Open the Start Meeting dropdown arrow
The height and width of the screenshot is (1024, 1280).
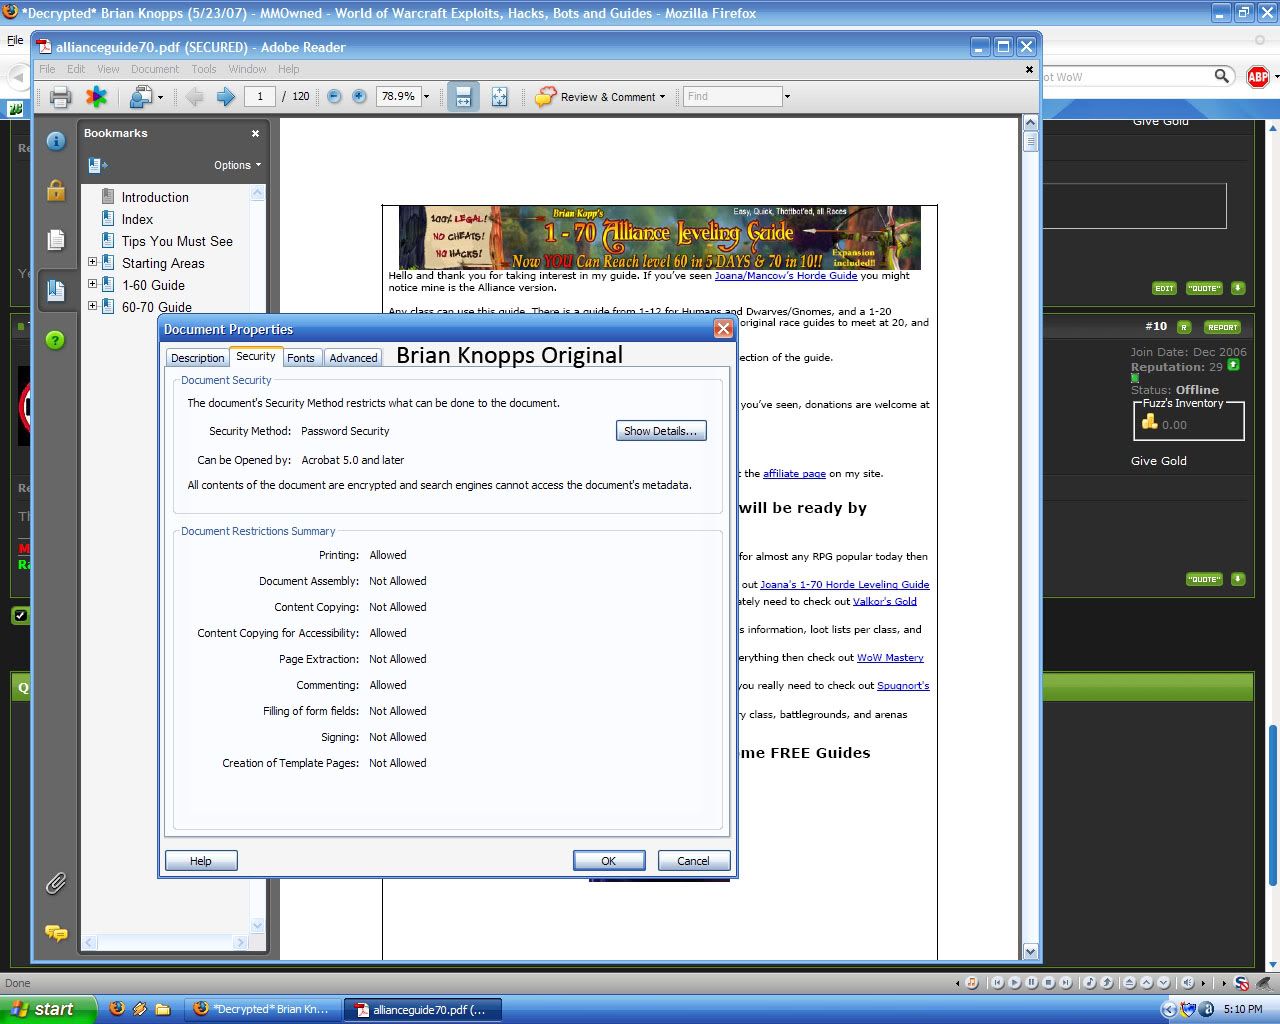click(x=161, y=97)
